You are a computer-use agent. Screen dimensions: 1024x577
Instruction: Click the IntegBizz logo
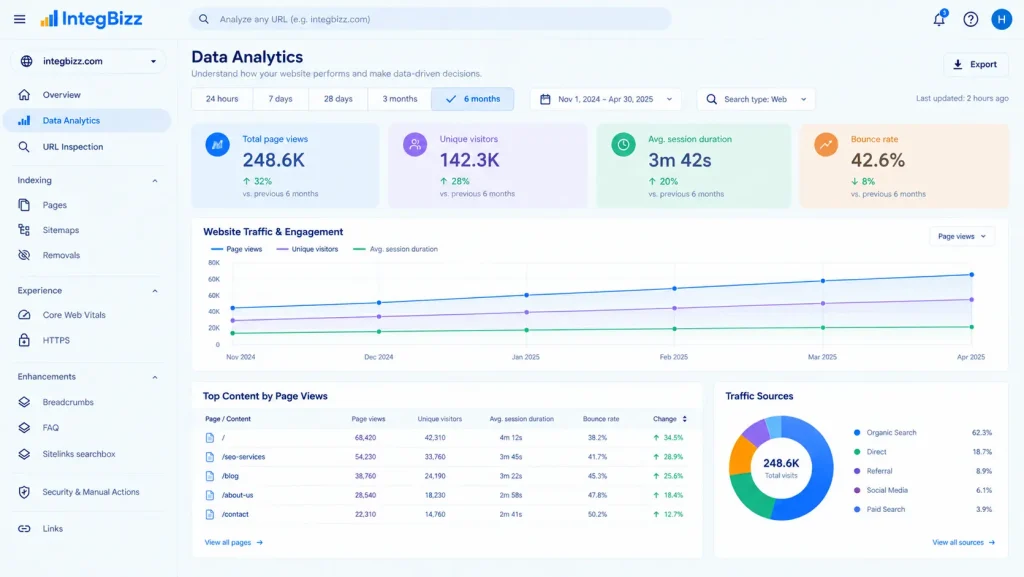pyautogui.click(x=91, y=19)
